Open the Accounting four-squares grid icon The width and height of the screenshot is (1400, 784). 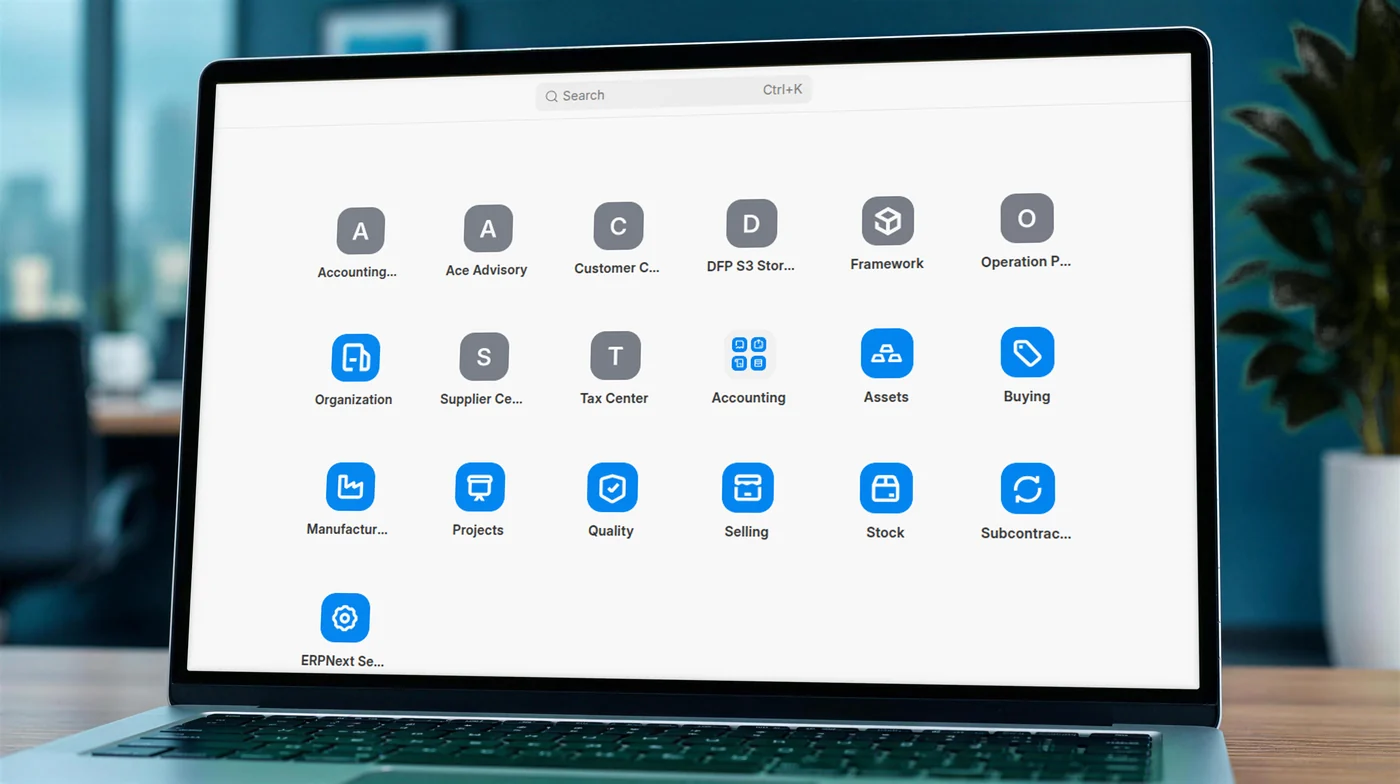(x=749, y=355)
